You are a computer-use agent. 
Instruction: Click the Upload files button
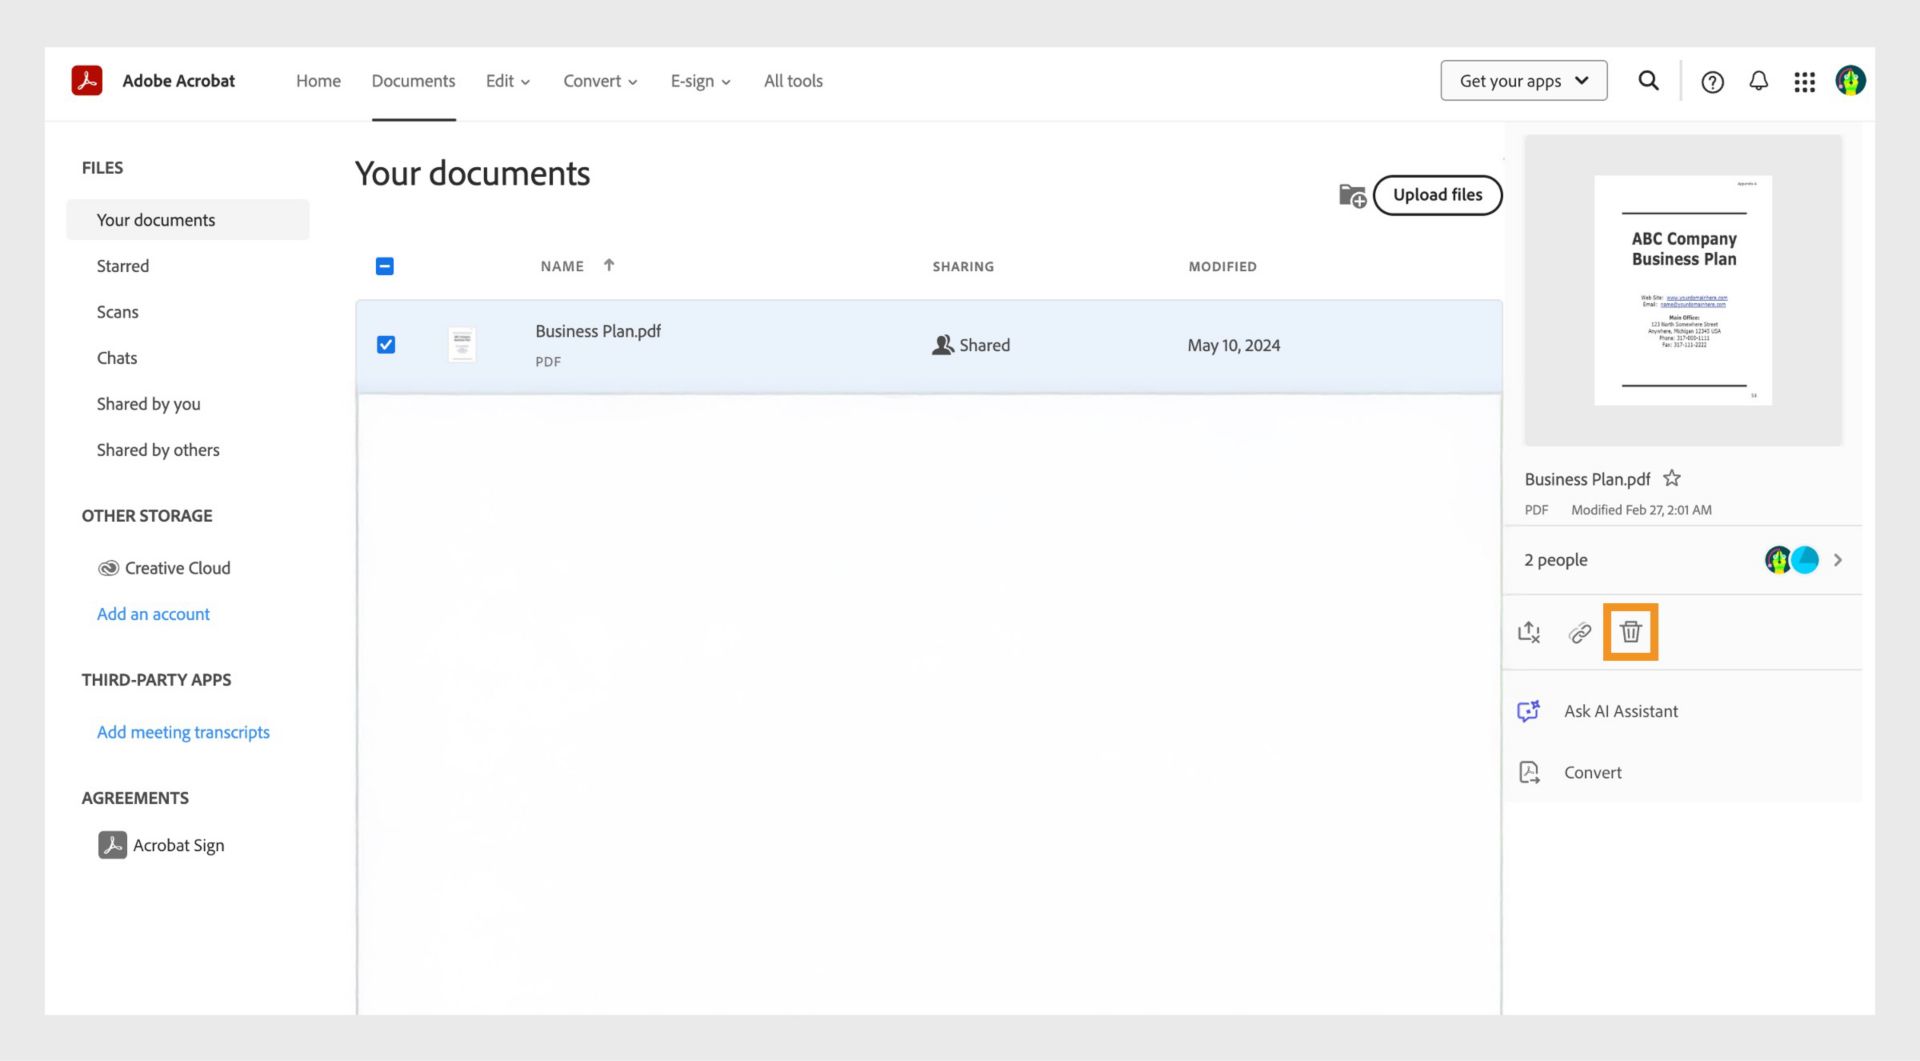(1437, 195)
